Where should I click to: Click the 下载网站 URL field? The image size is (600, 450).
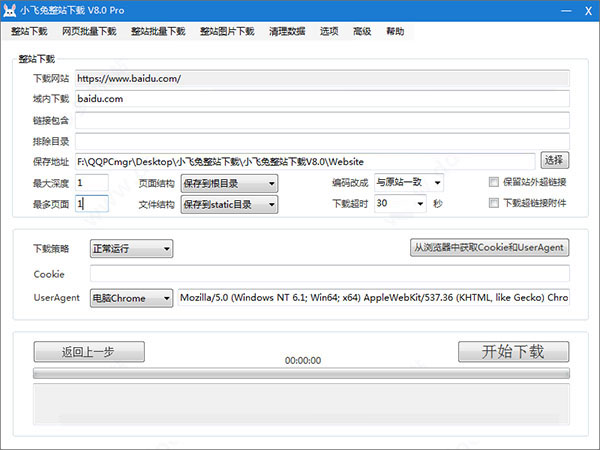tap(322, 78)
